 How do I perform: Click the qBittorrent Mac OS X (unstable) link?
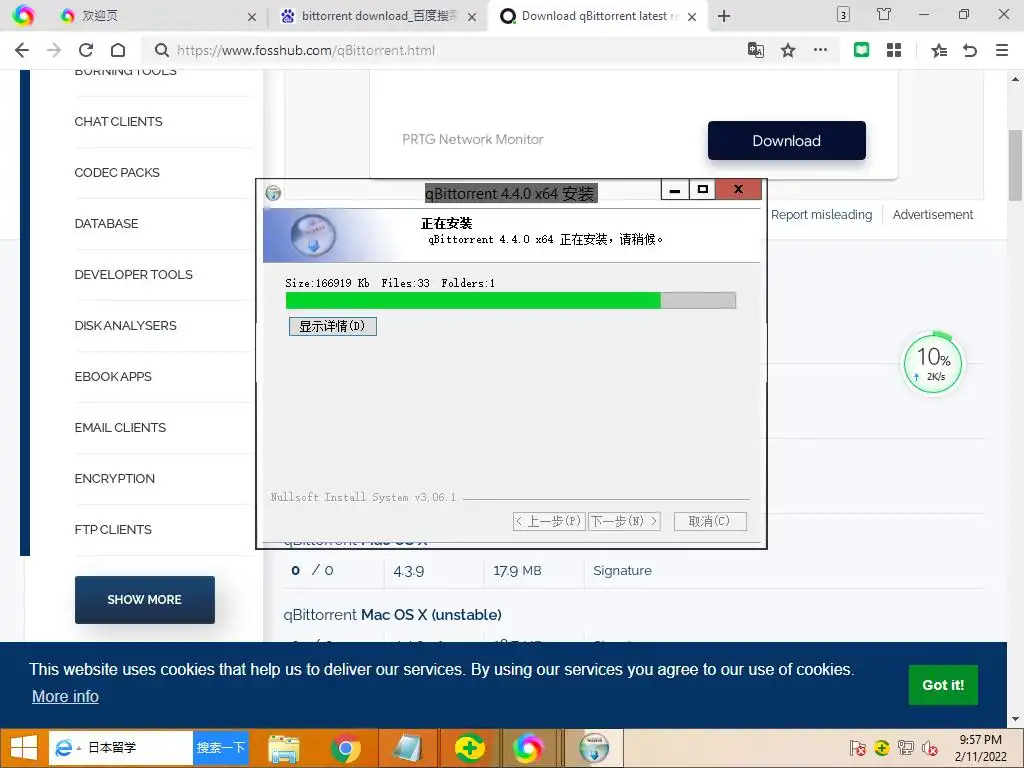click(392, 615)
